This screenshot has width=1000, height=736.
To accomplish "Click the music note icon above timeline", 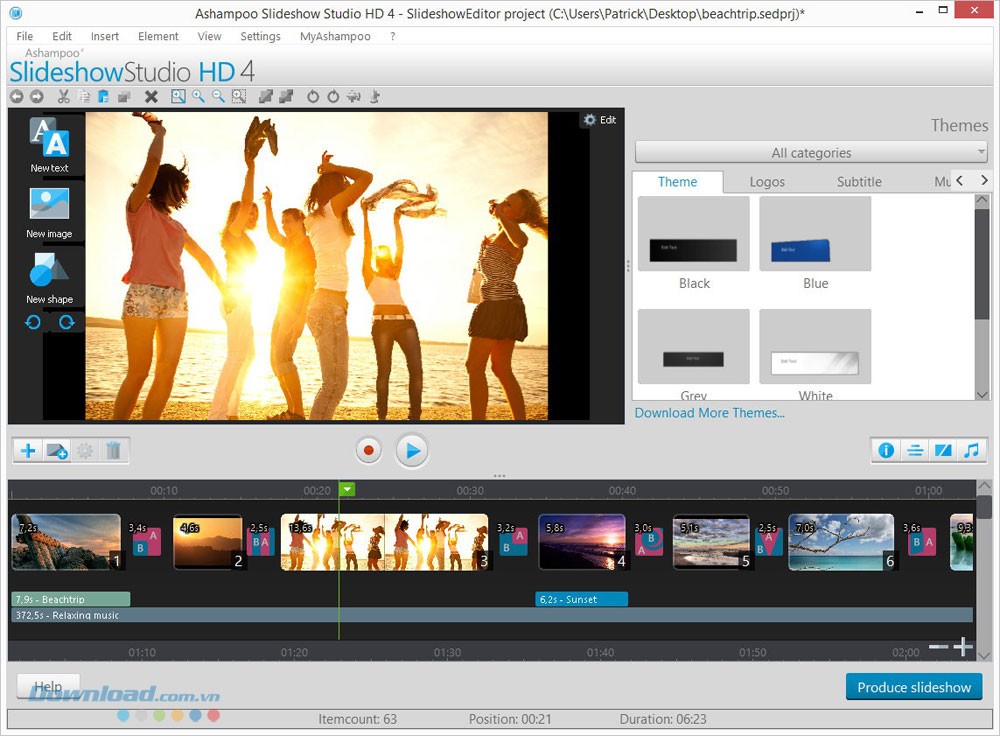I will click(x=970, y=451).
